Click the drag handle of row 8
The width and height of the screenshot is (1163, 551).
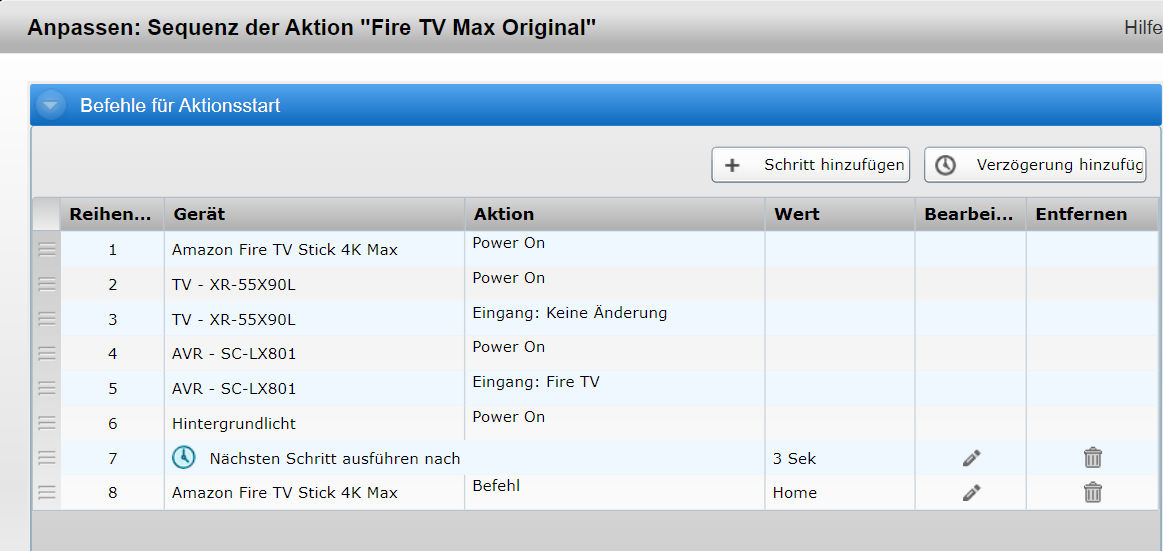point(47,492)
